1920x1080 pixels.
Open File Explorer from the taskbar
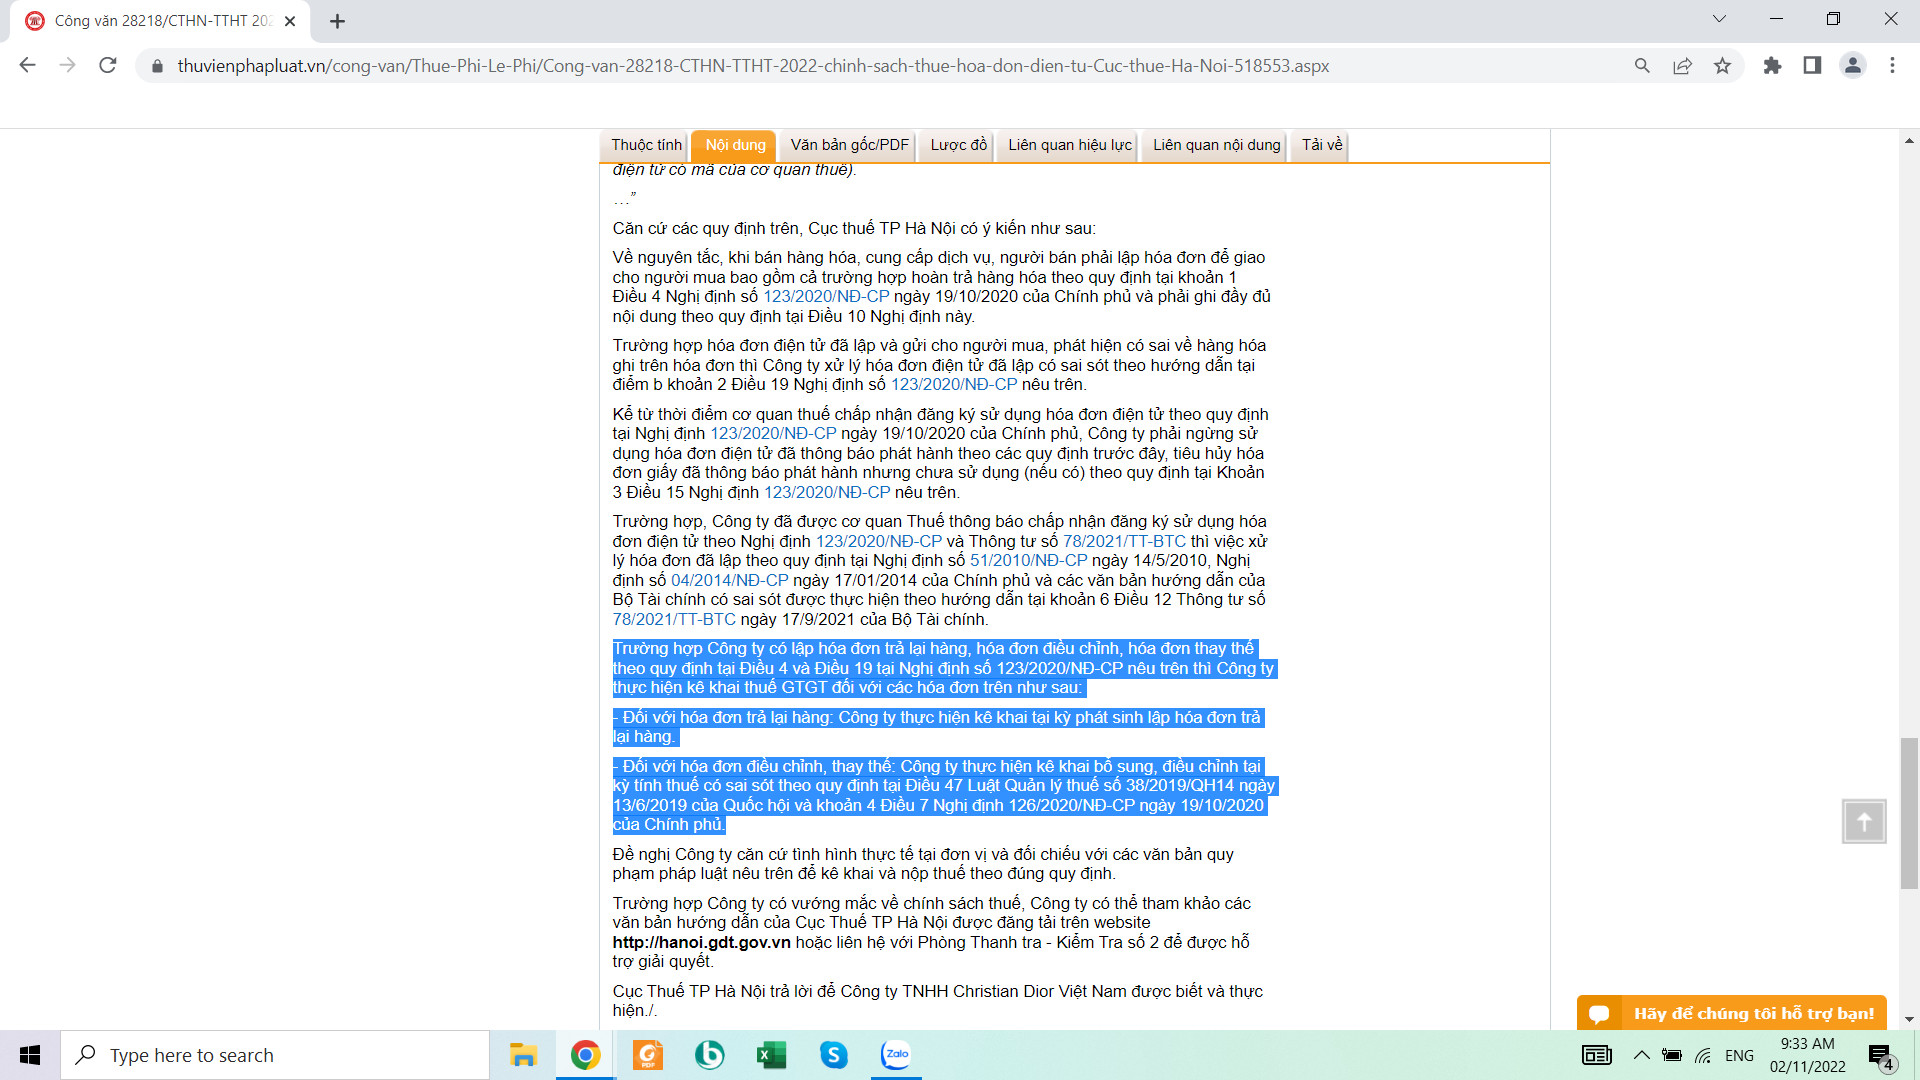pyautogui.click(x=523, y=1055)
